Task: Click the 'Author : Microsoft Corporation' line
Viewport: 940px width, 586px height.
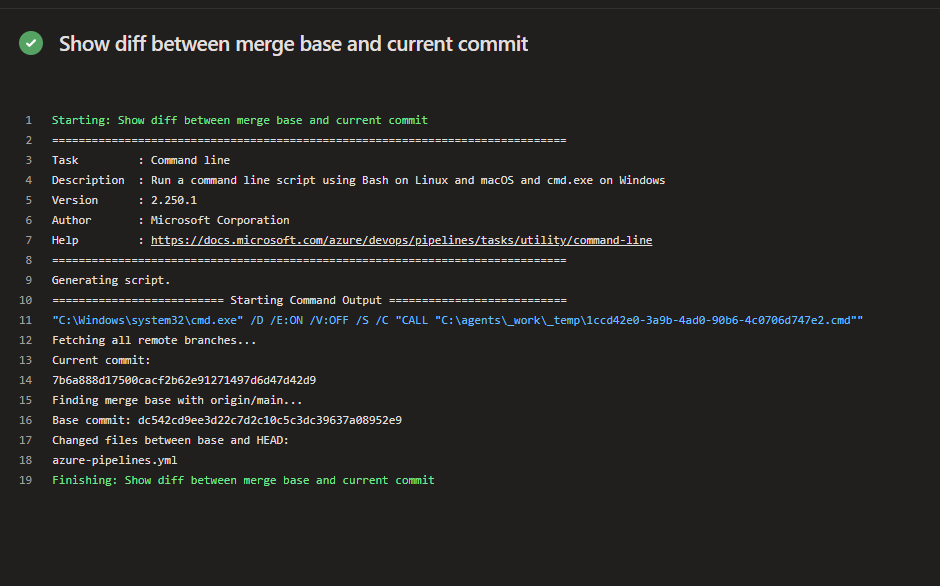Action: click(x=171, y=220)
